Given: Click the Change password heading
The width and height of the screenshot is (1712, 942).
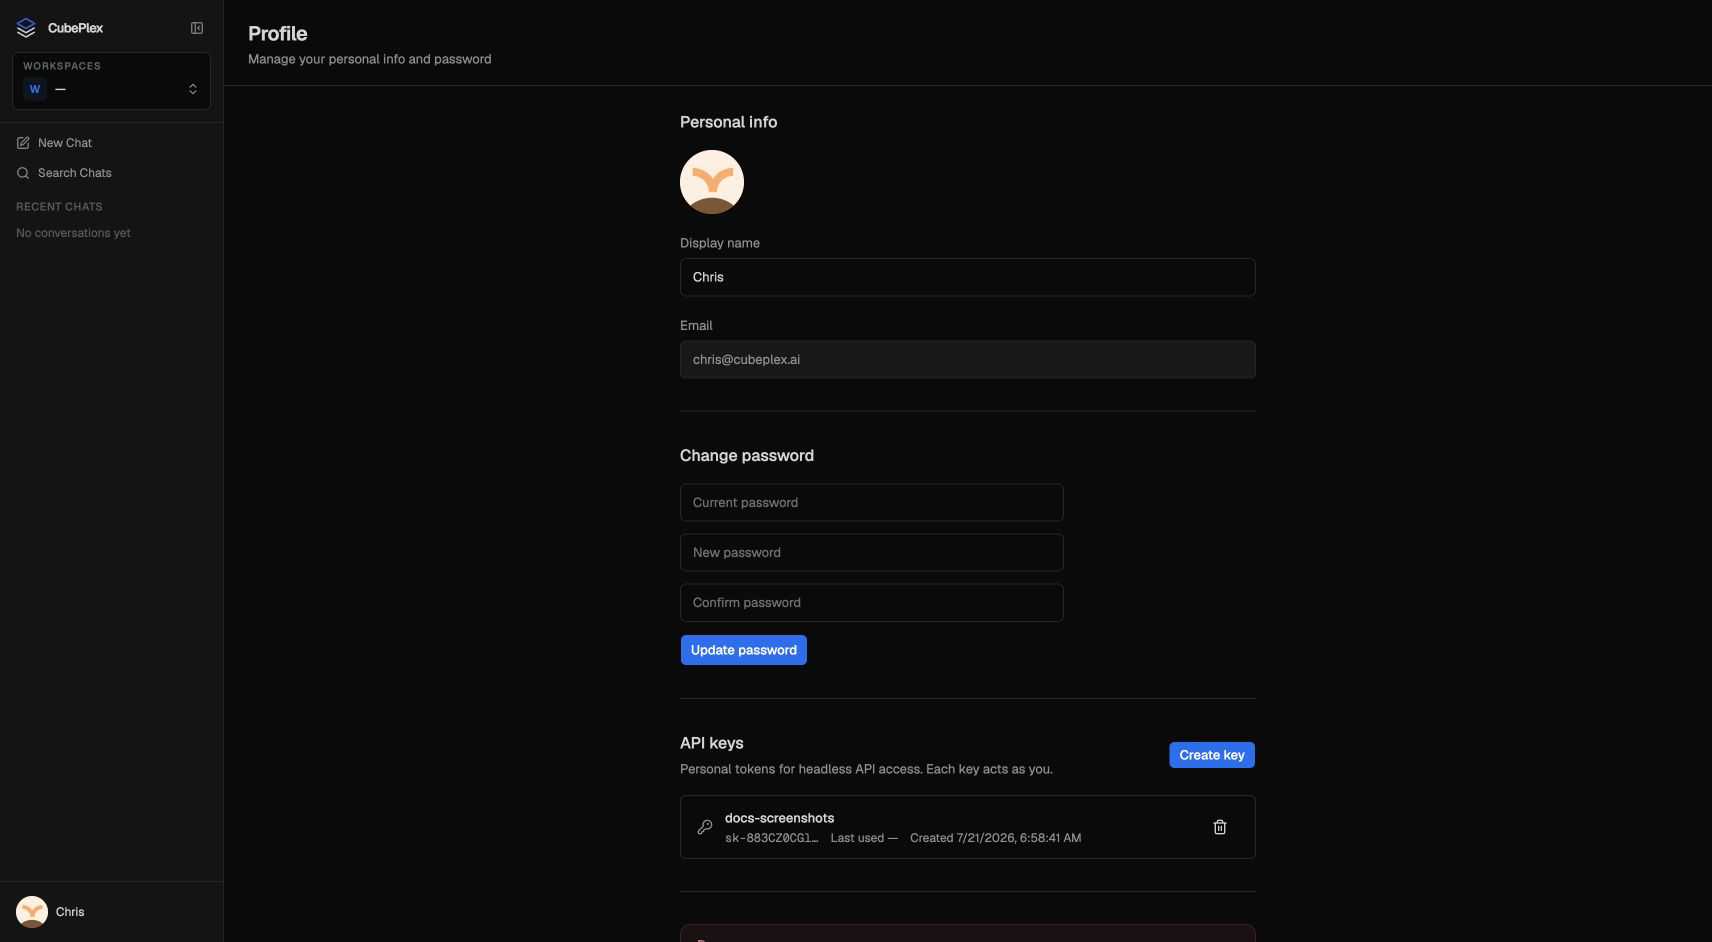Looking at the screenshot, I should point(747,456).
